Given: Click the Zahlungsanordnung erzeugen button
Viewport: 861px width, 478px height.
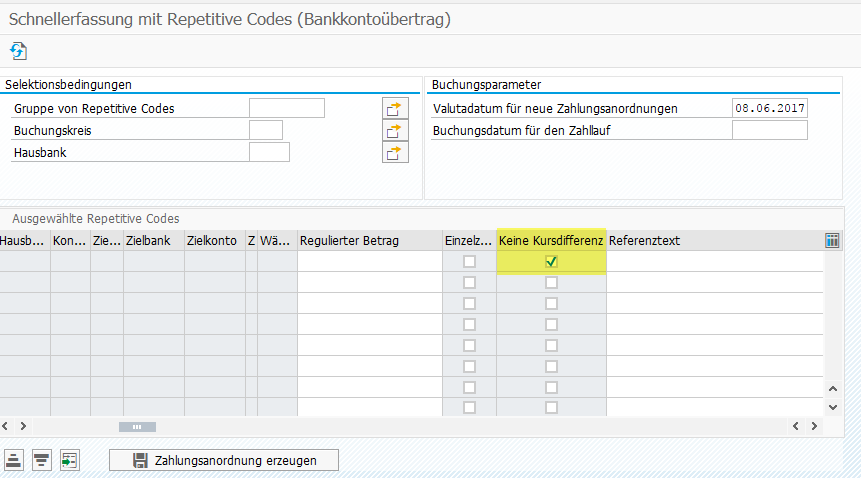Looking at the screenshot, I should 224,460.
